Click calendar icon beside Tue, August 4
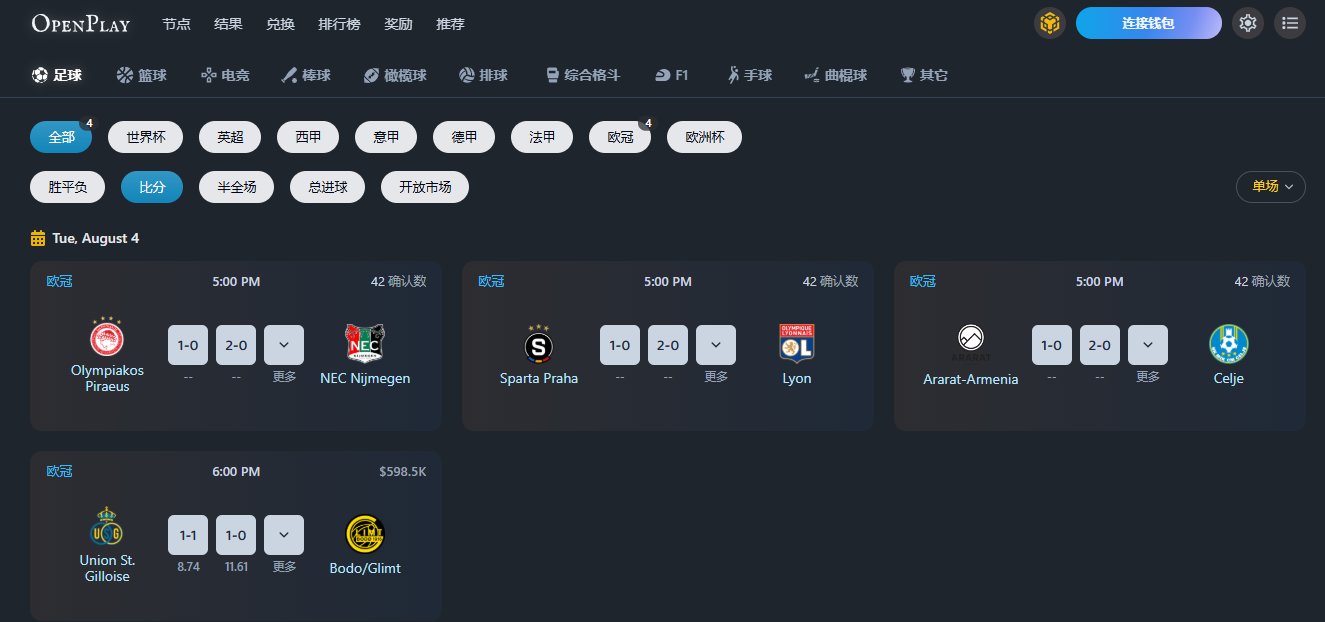 38,238
